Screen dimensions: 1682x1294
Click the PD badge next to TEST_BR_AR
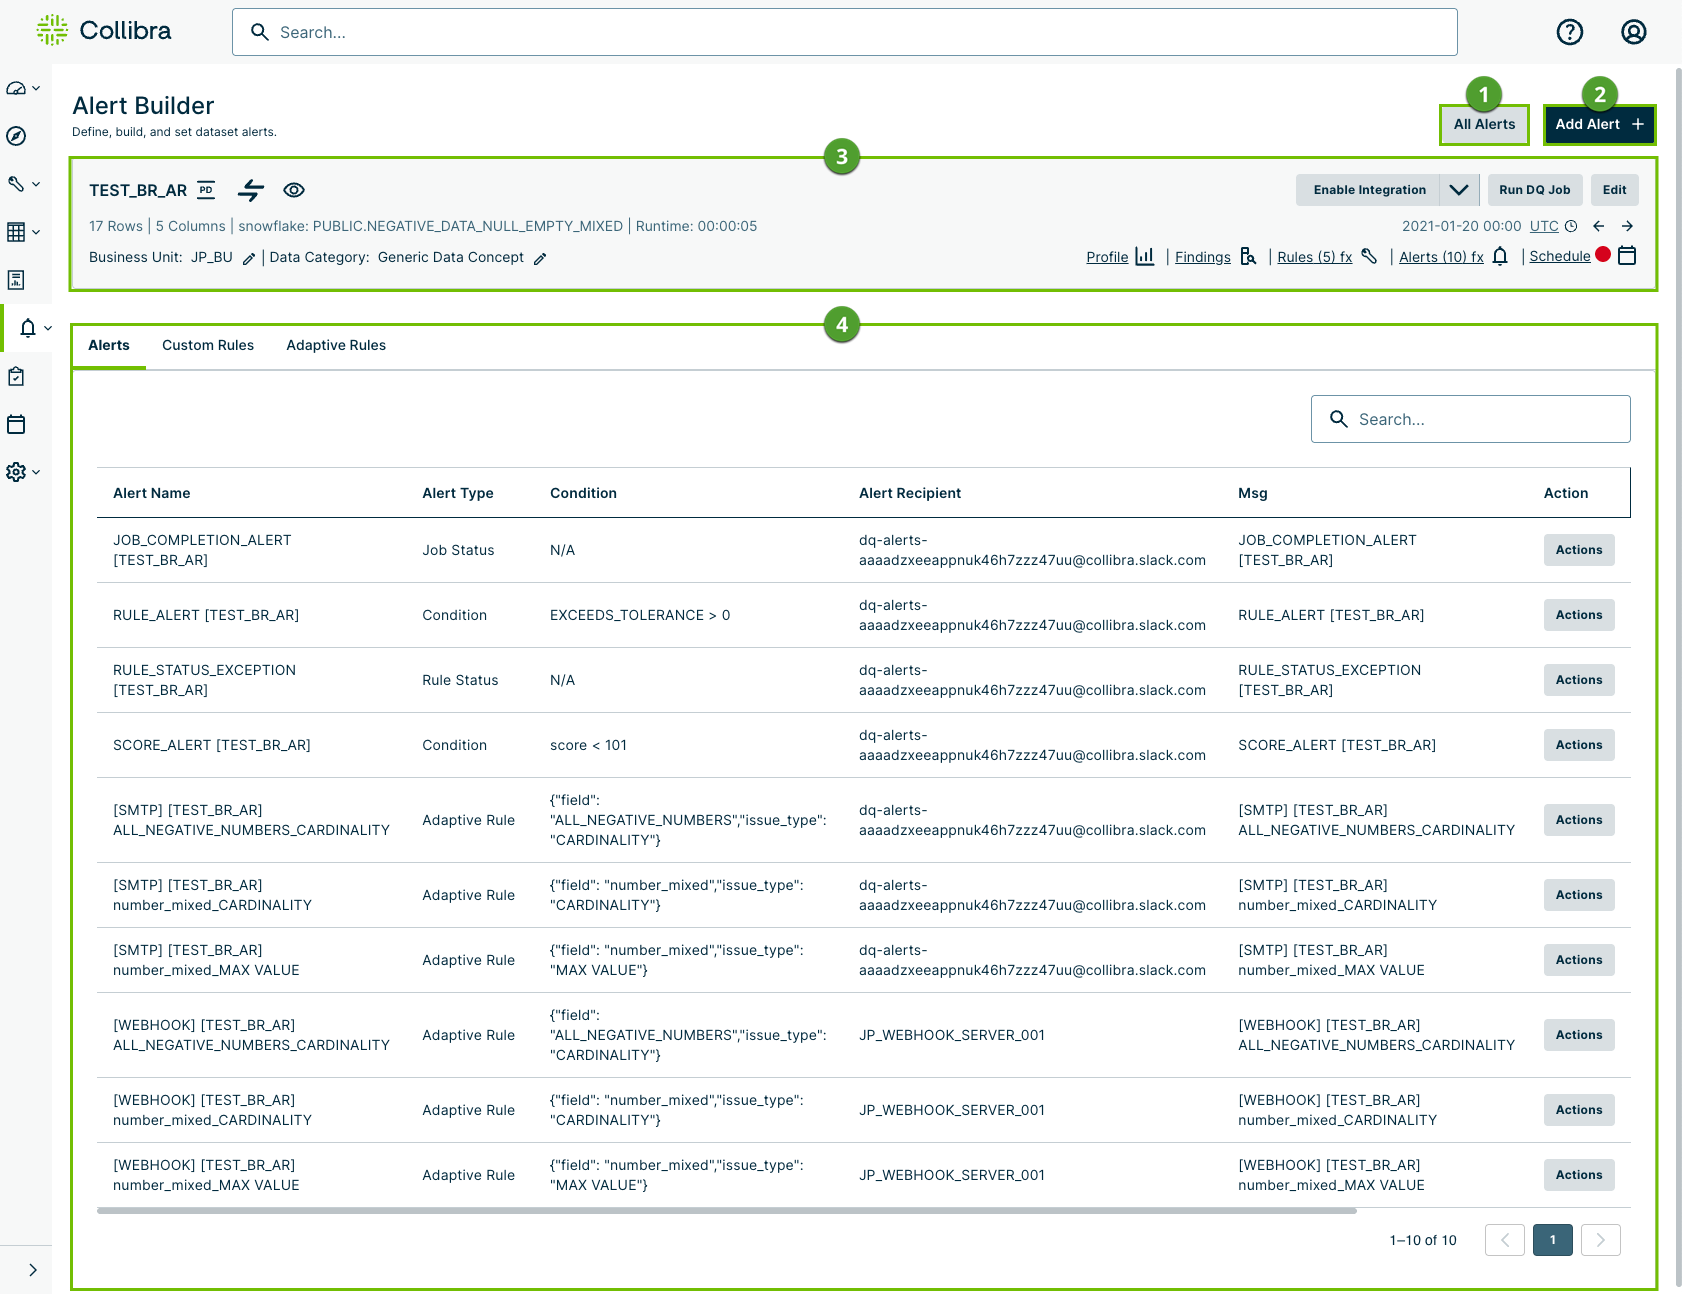pyautogui.click(x=206, y=189)
